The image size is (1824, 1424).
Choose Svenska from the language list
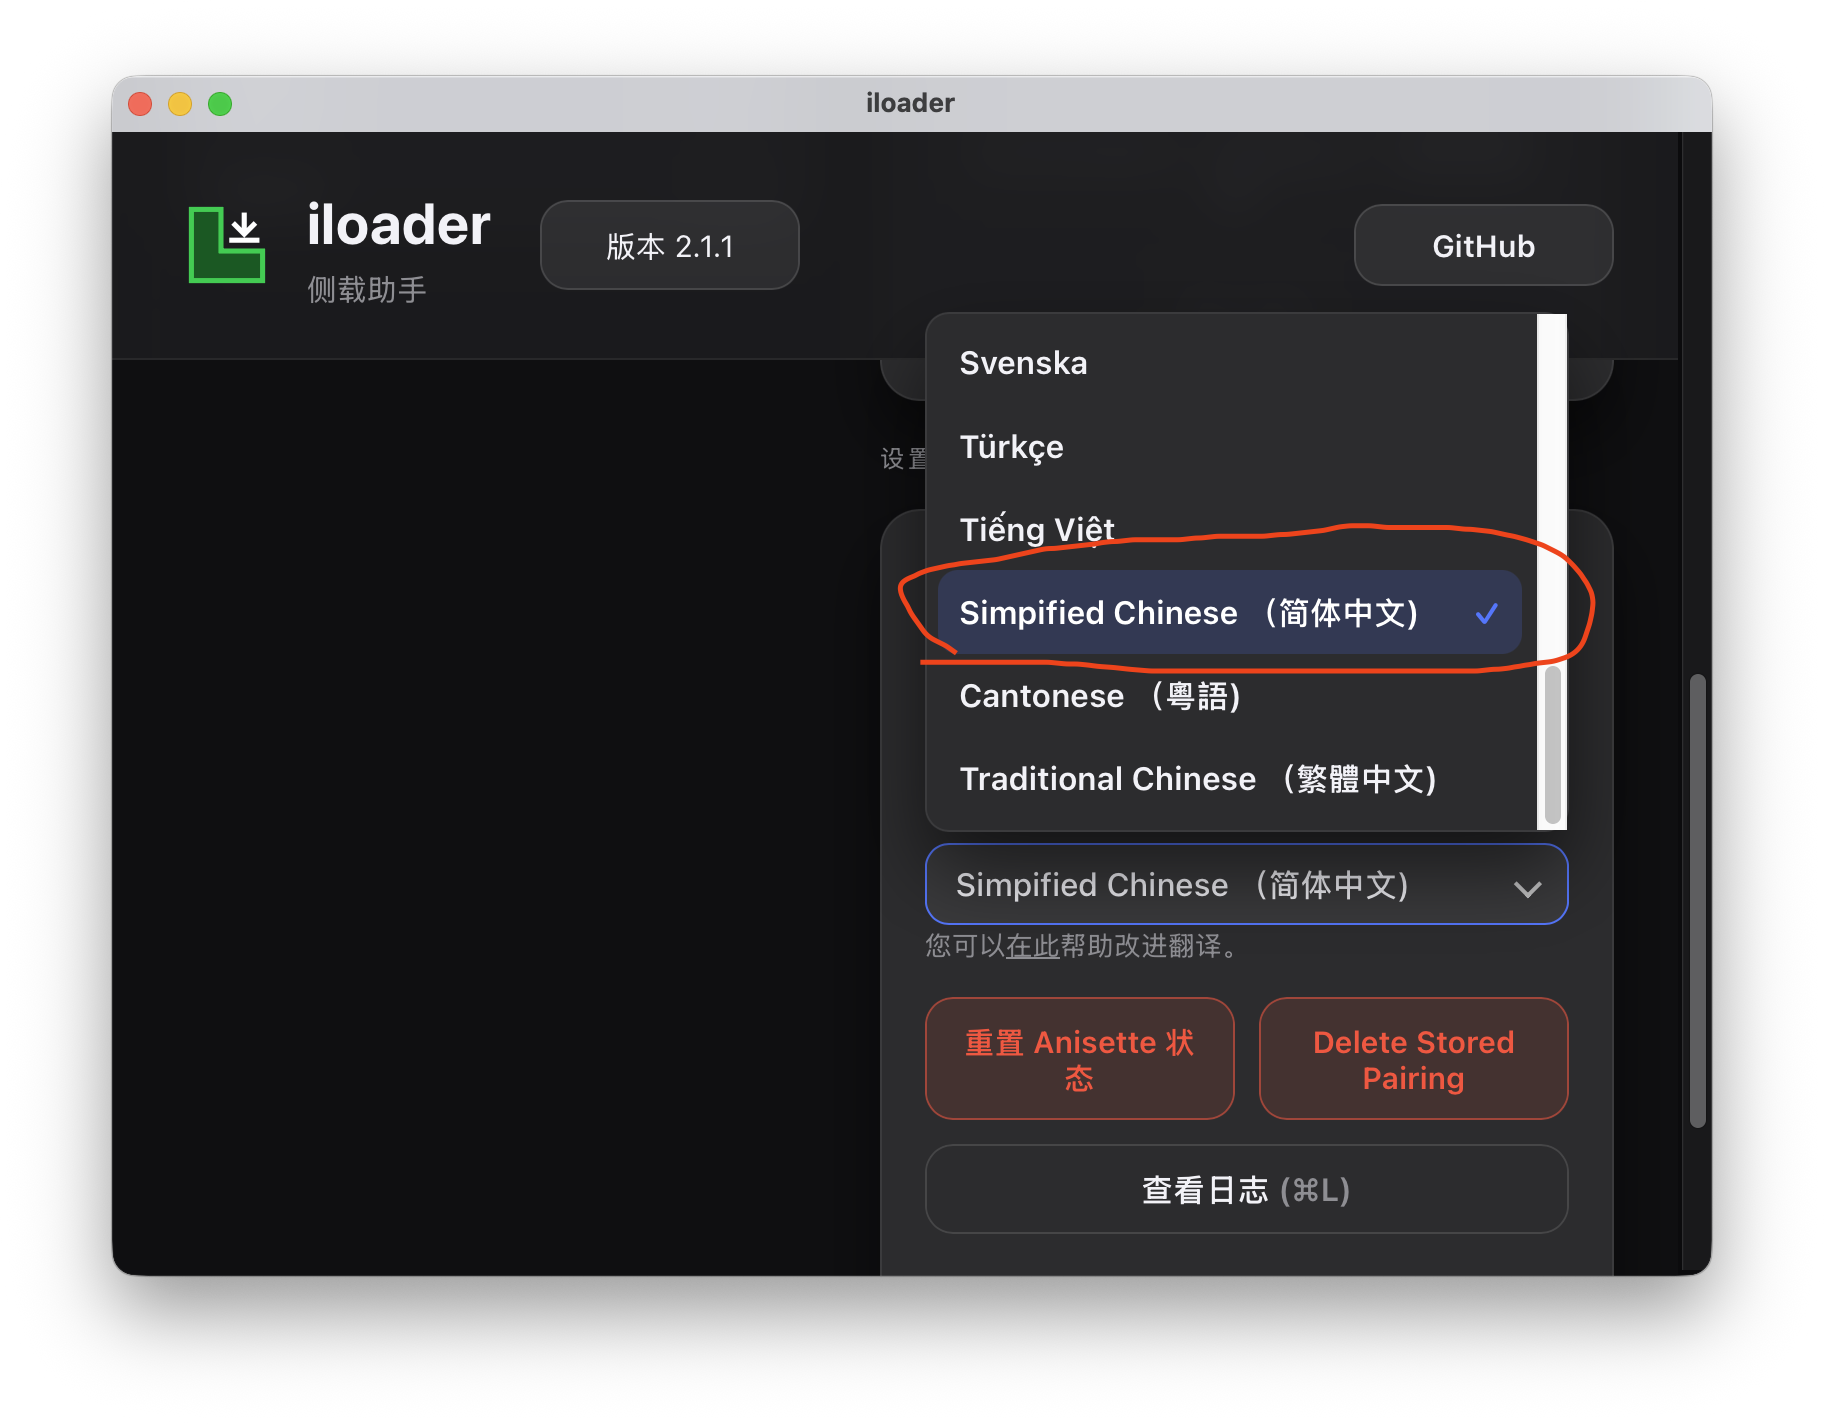[x=1023, y=363]
